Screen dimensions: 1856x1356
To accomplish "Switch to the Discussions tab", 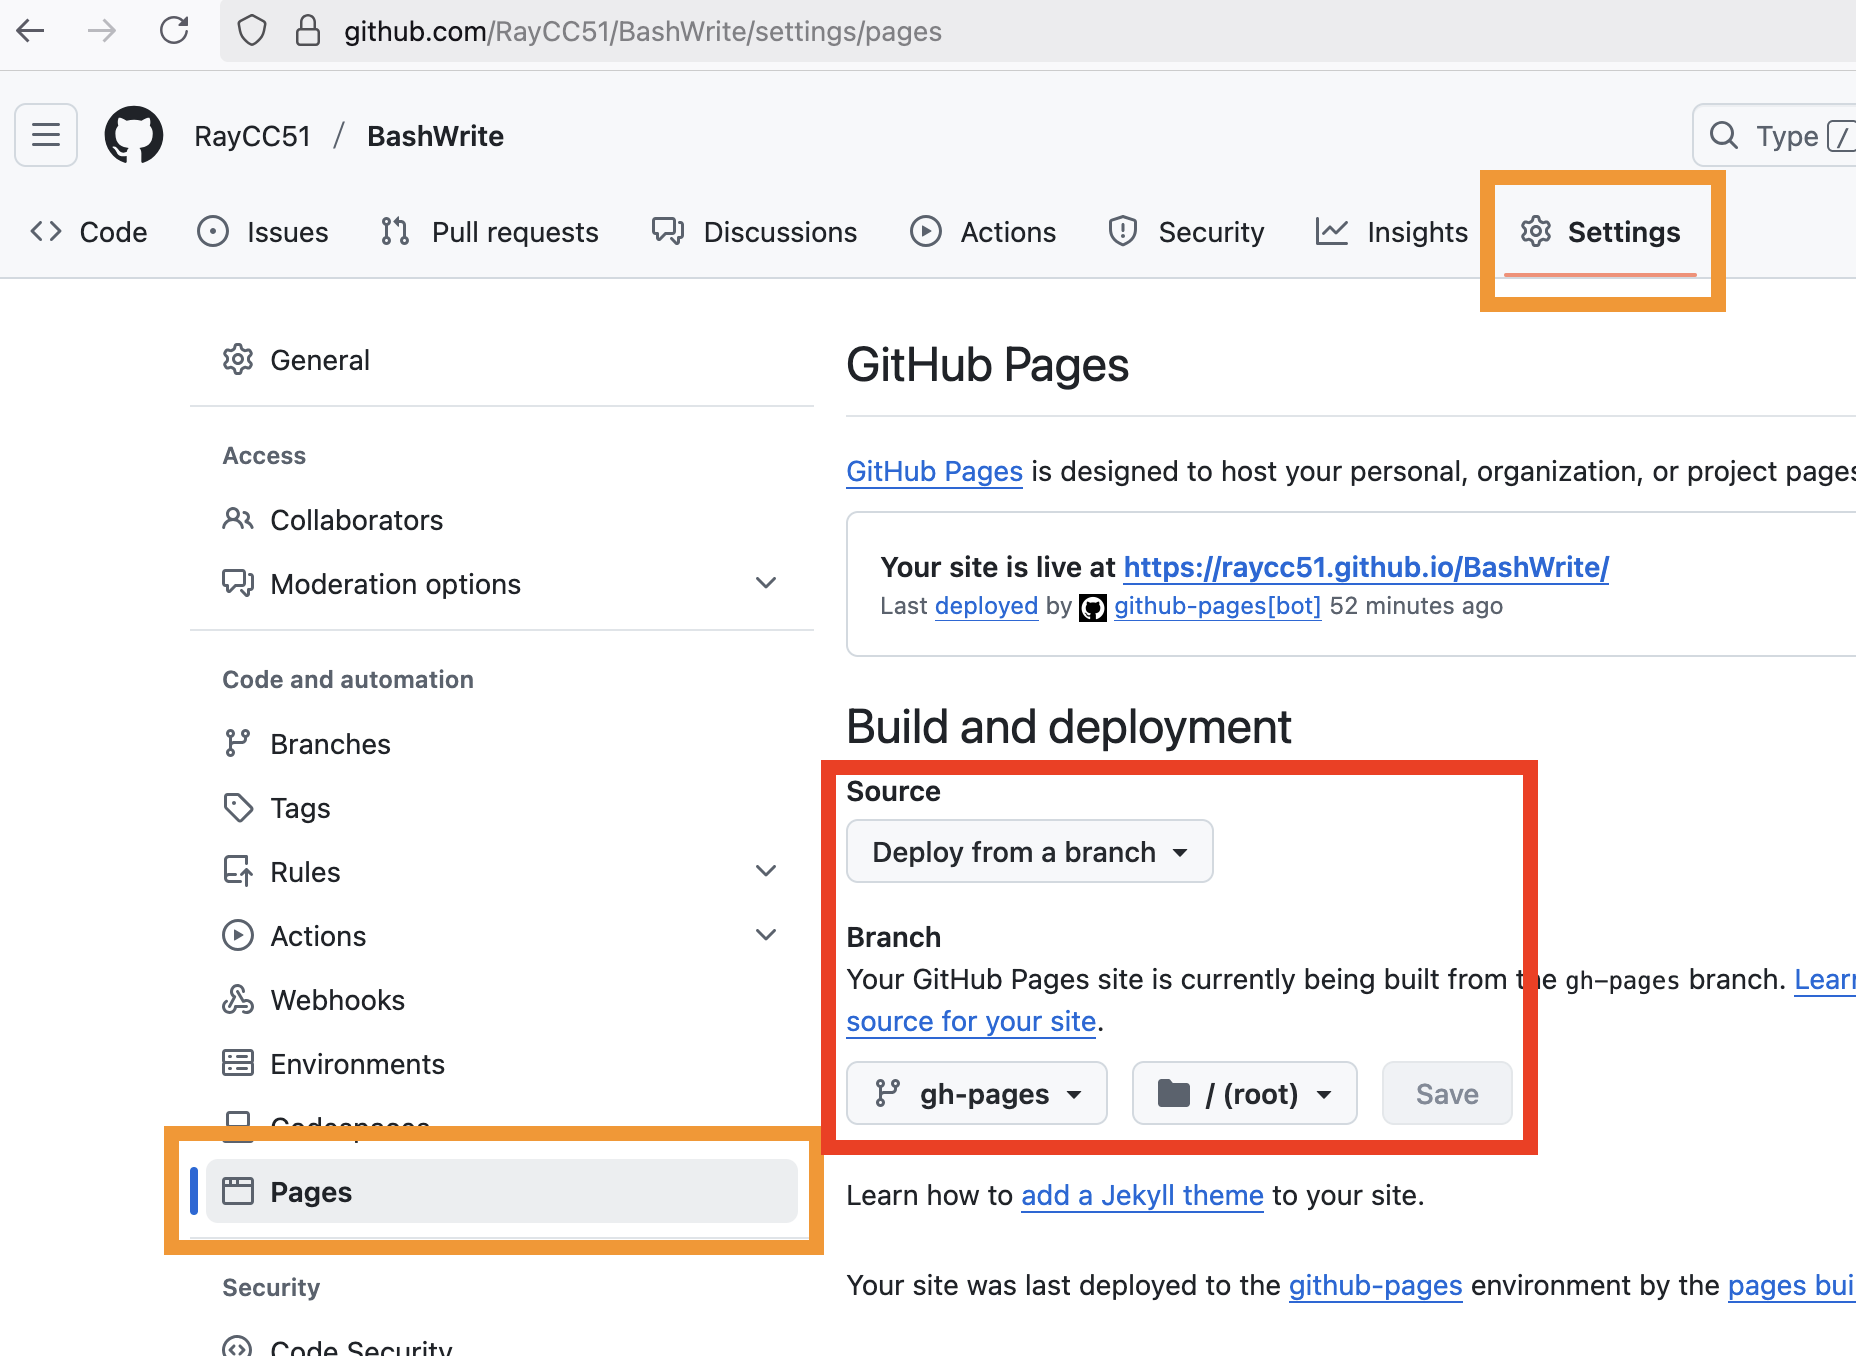I will click(754, 232).
